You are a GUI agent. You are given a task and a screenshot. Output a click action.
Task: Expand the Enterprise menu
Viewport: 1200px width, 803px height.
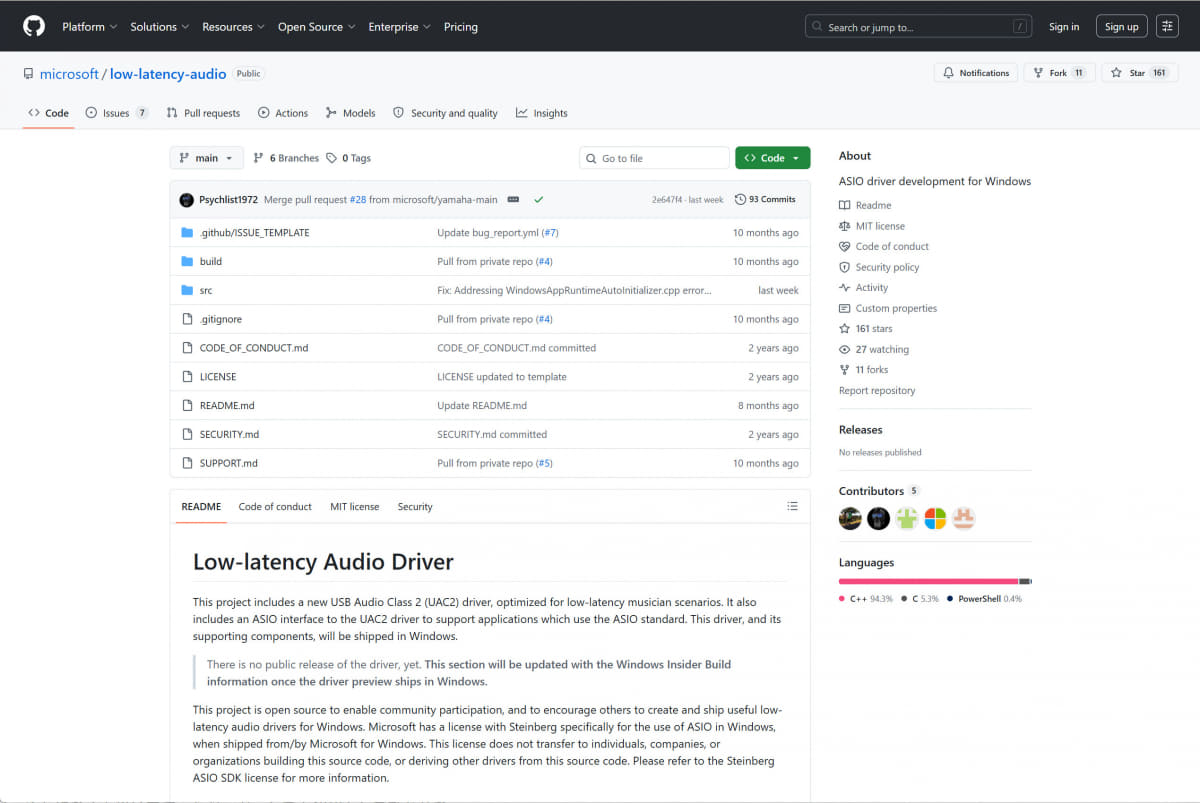(x=399, y=27)
